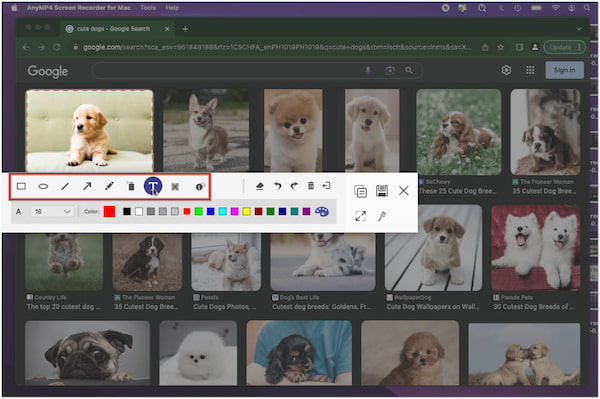Image resolution: width=600 pixels, height=399 pixels.
Task: Undo the last annotation
Action: 277,186
